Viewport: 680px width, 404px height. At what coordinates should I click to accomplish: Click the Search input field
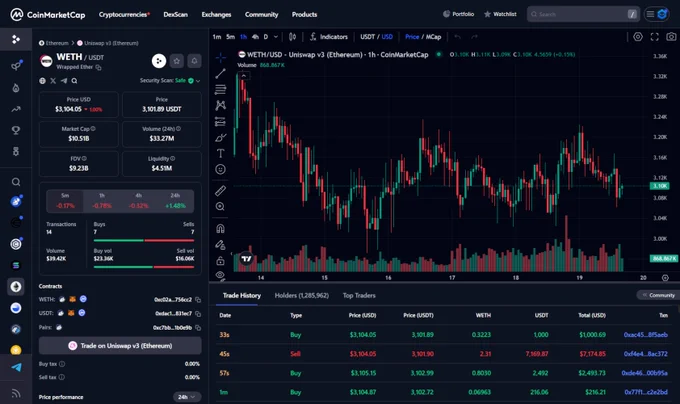(x=583, y=14)
